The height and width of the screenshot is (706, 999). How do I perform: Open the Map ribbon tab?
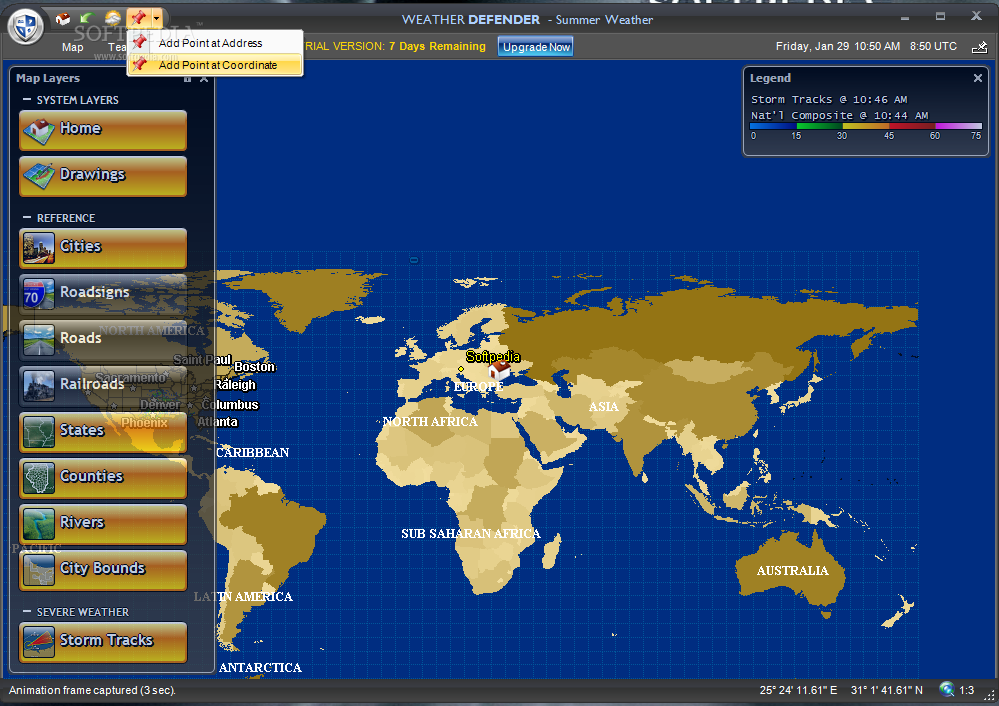(73, 47)
